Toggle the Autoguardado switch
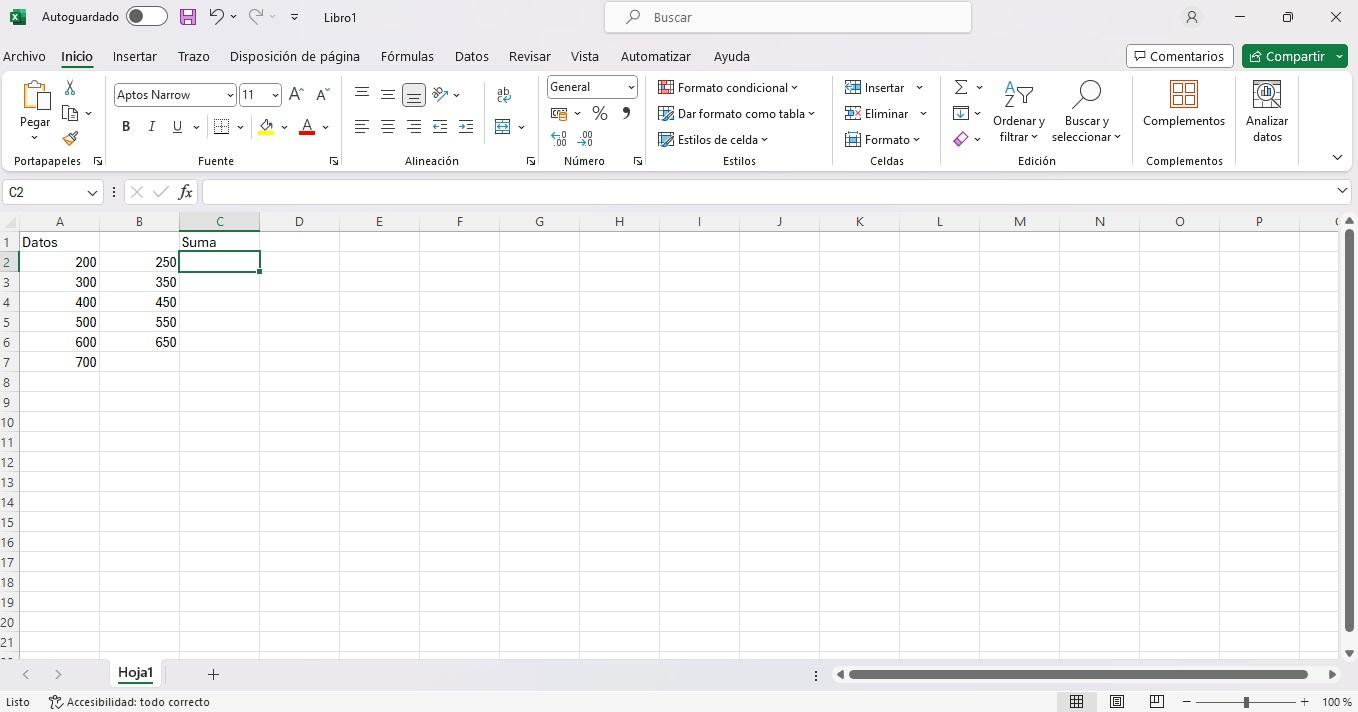1358x712 pixels. click(x=146, y=17)
